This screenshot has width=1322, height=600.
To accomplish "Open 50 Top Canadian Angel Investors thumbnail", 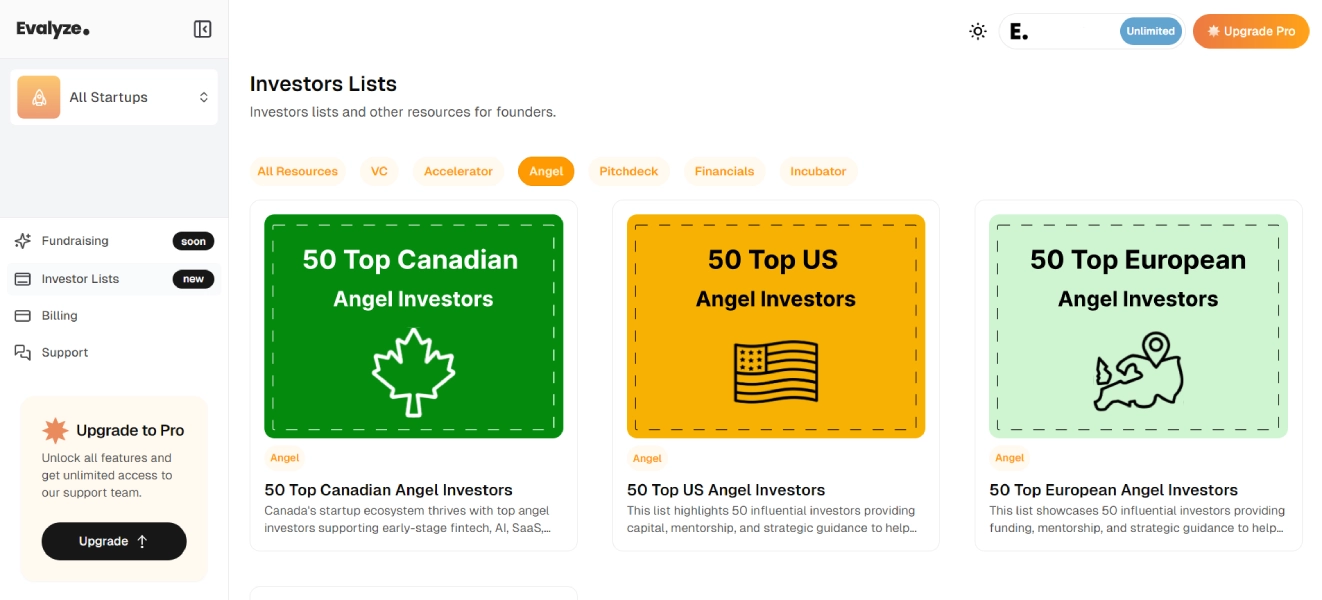I will [414, 326].
